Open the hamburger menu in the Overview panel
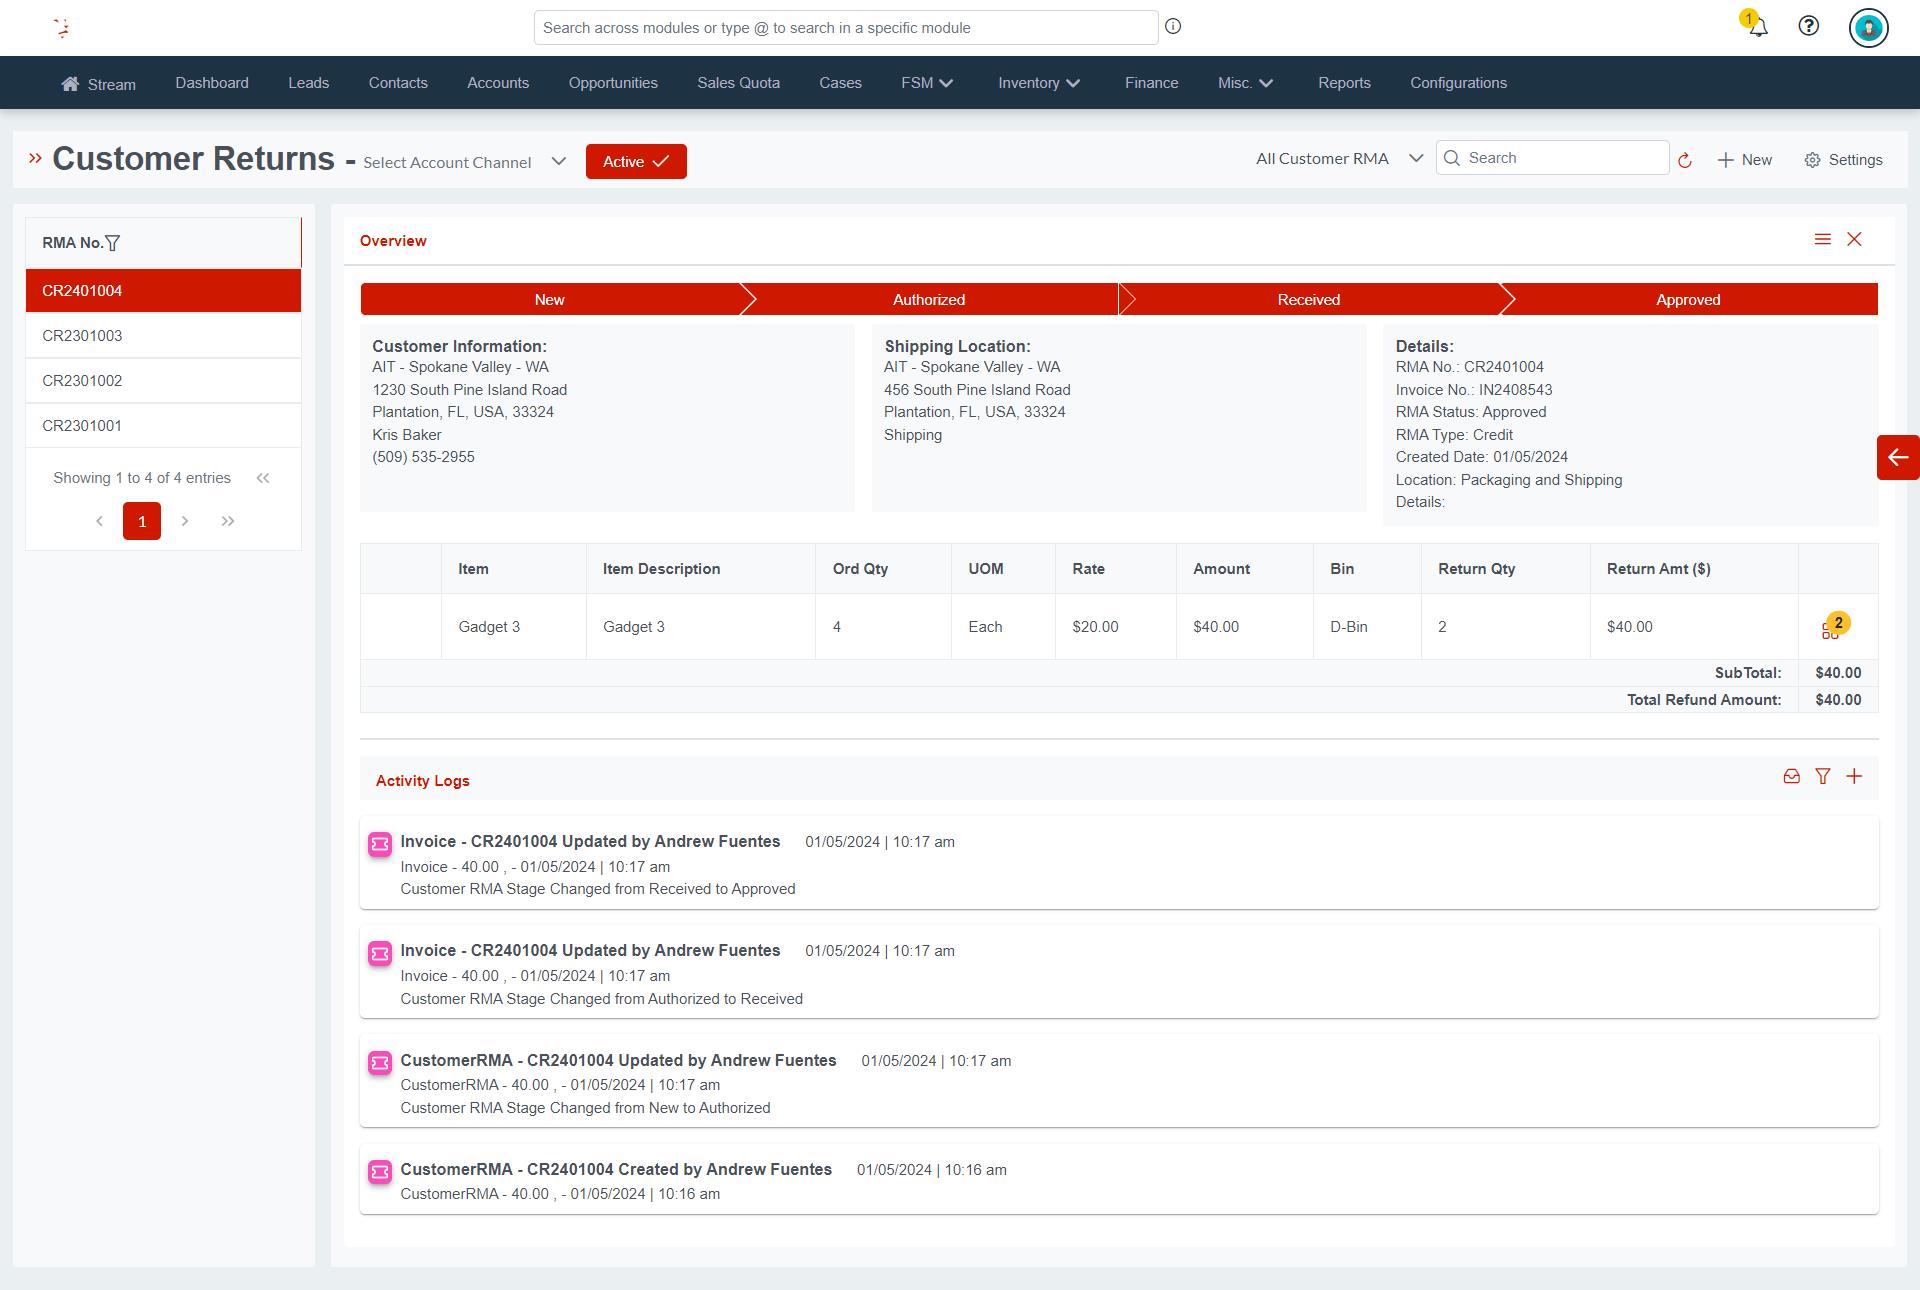The height and width of the screenshot is (1290, 1920). click(x=1822, y=239)
